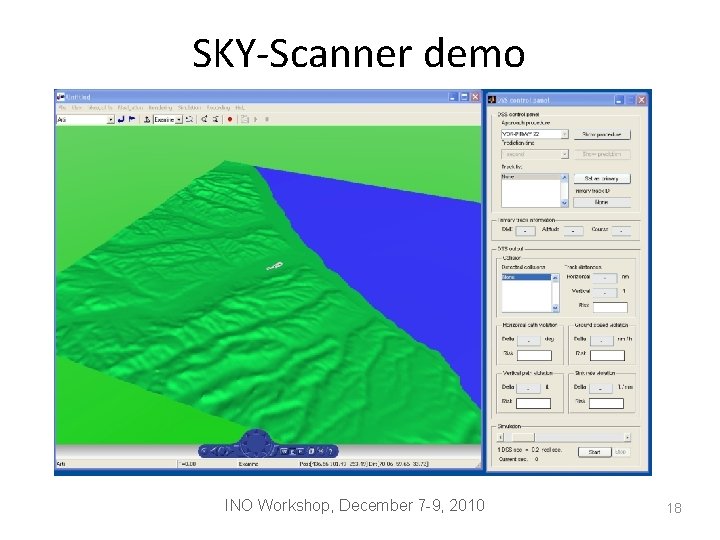This screenshot has height=540, width=720.
Task: Click Detected collisions list scroll down arrow
Action: [555, 308]
